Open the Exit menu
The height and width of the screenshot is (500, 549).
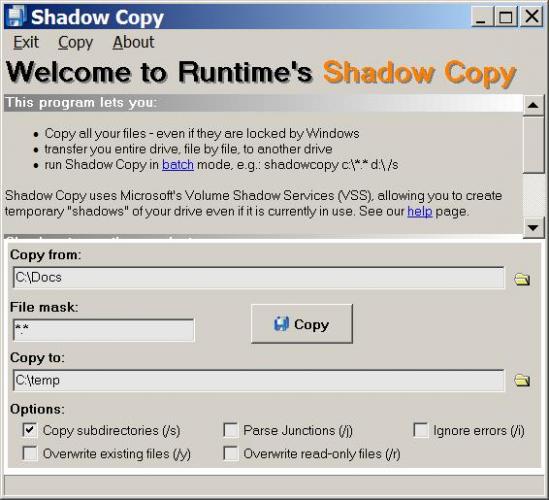pyautogui.click(x=26, y=42)
